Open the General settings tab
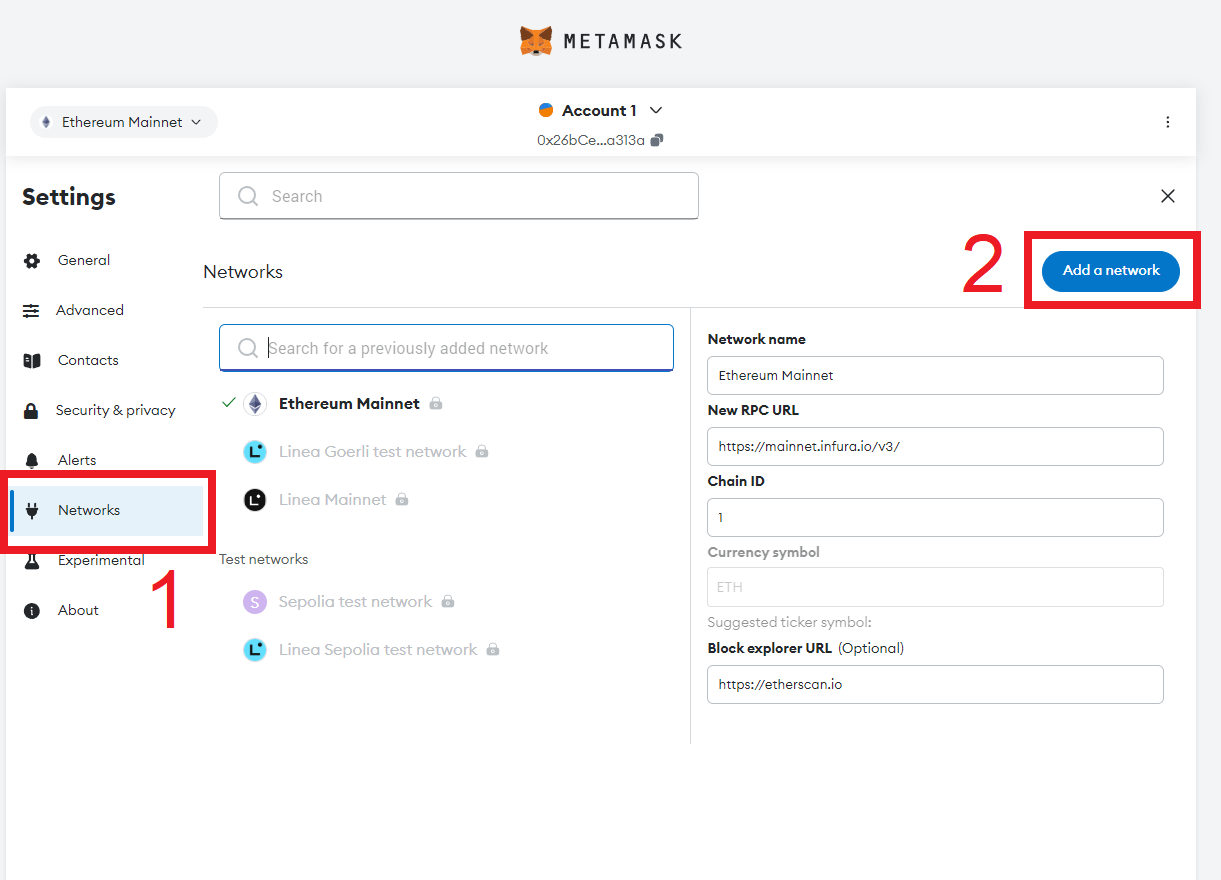 [84, 261]
